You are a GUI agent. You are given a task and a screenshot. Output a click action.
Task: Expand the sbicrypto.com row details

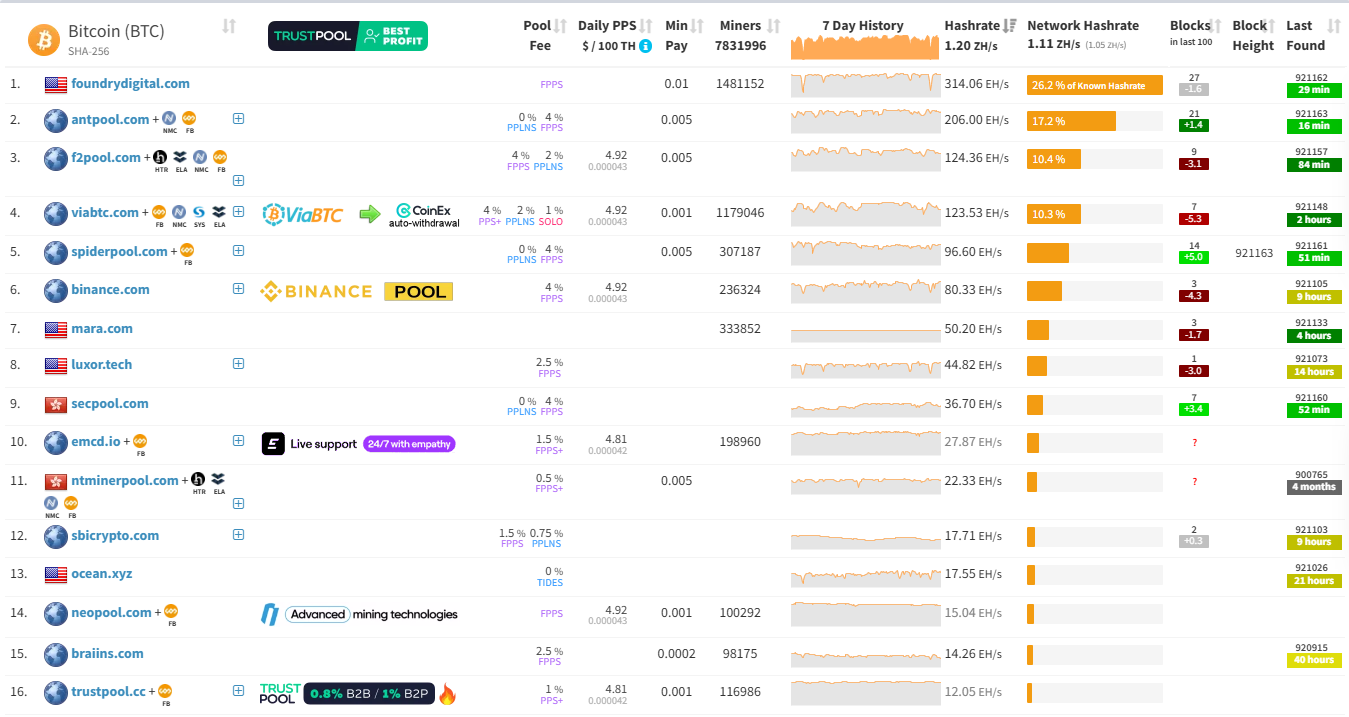[238, 534]
